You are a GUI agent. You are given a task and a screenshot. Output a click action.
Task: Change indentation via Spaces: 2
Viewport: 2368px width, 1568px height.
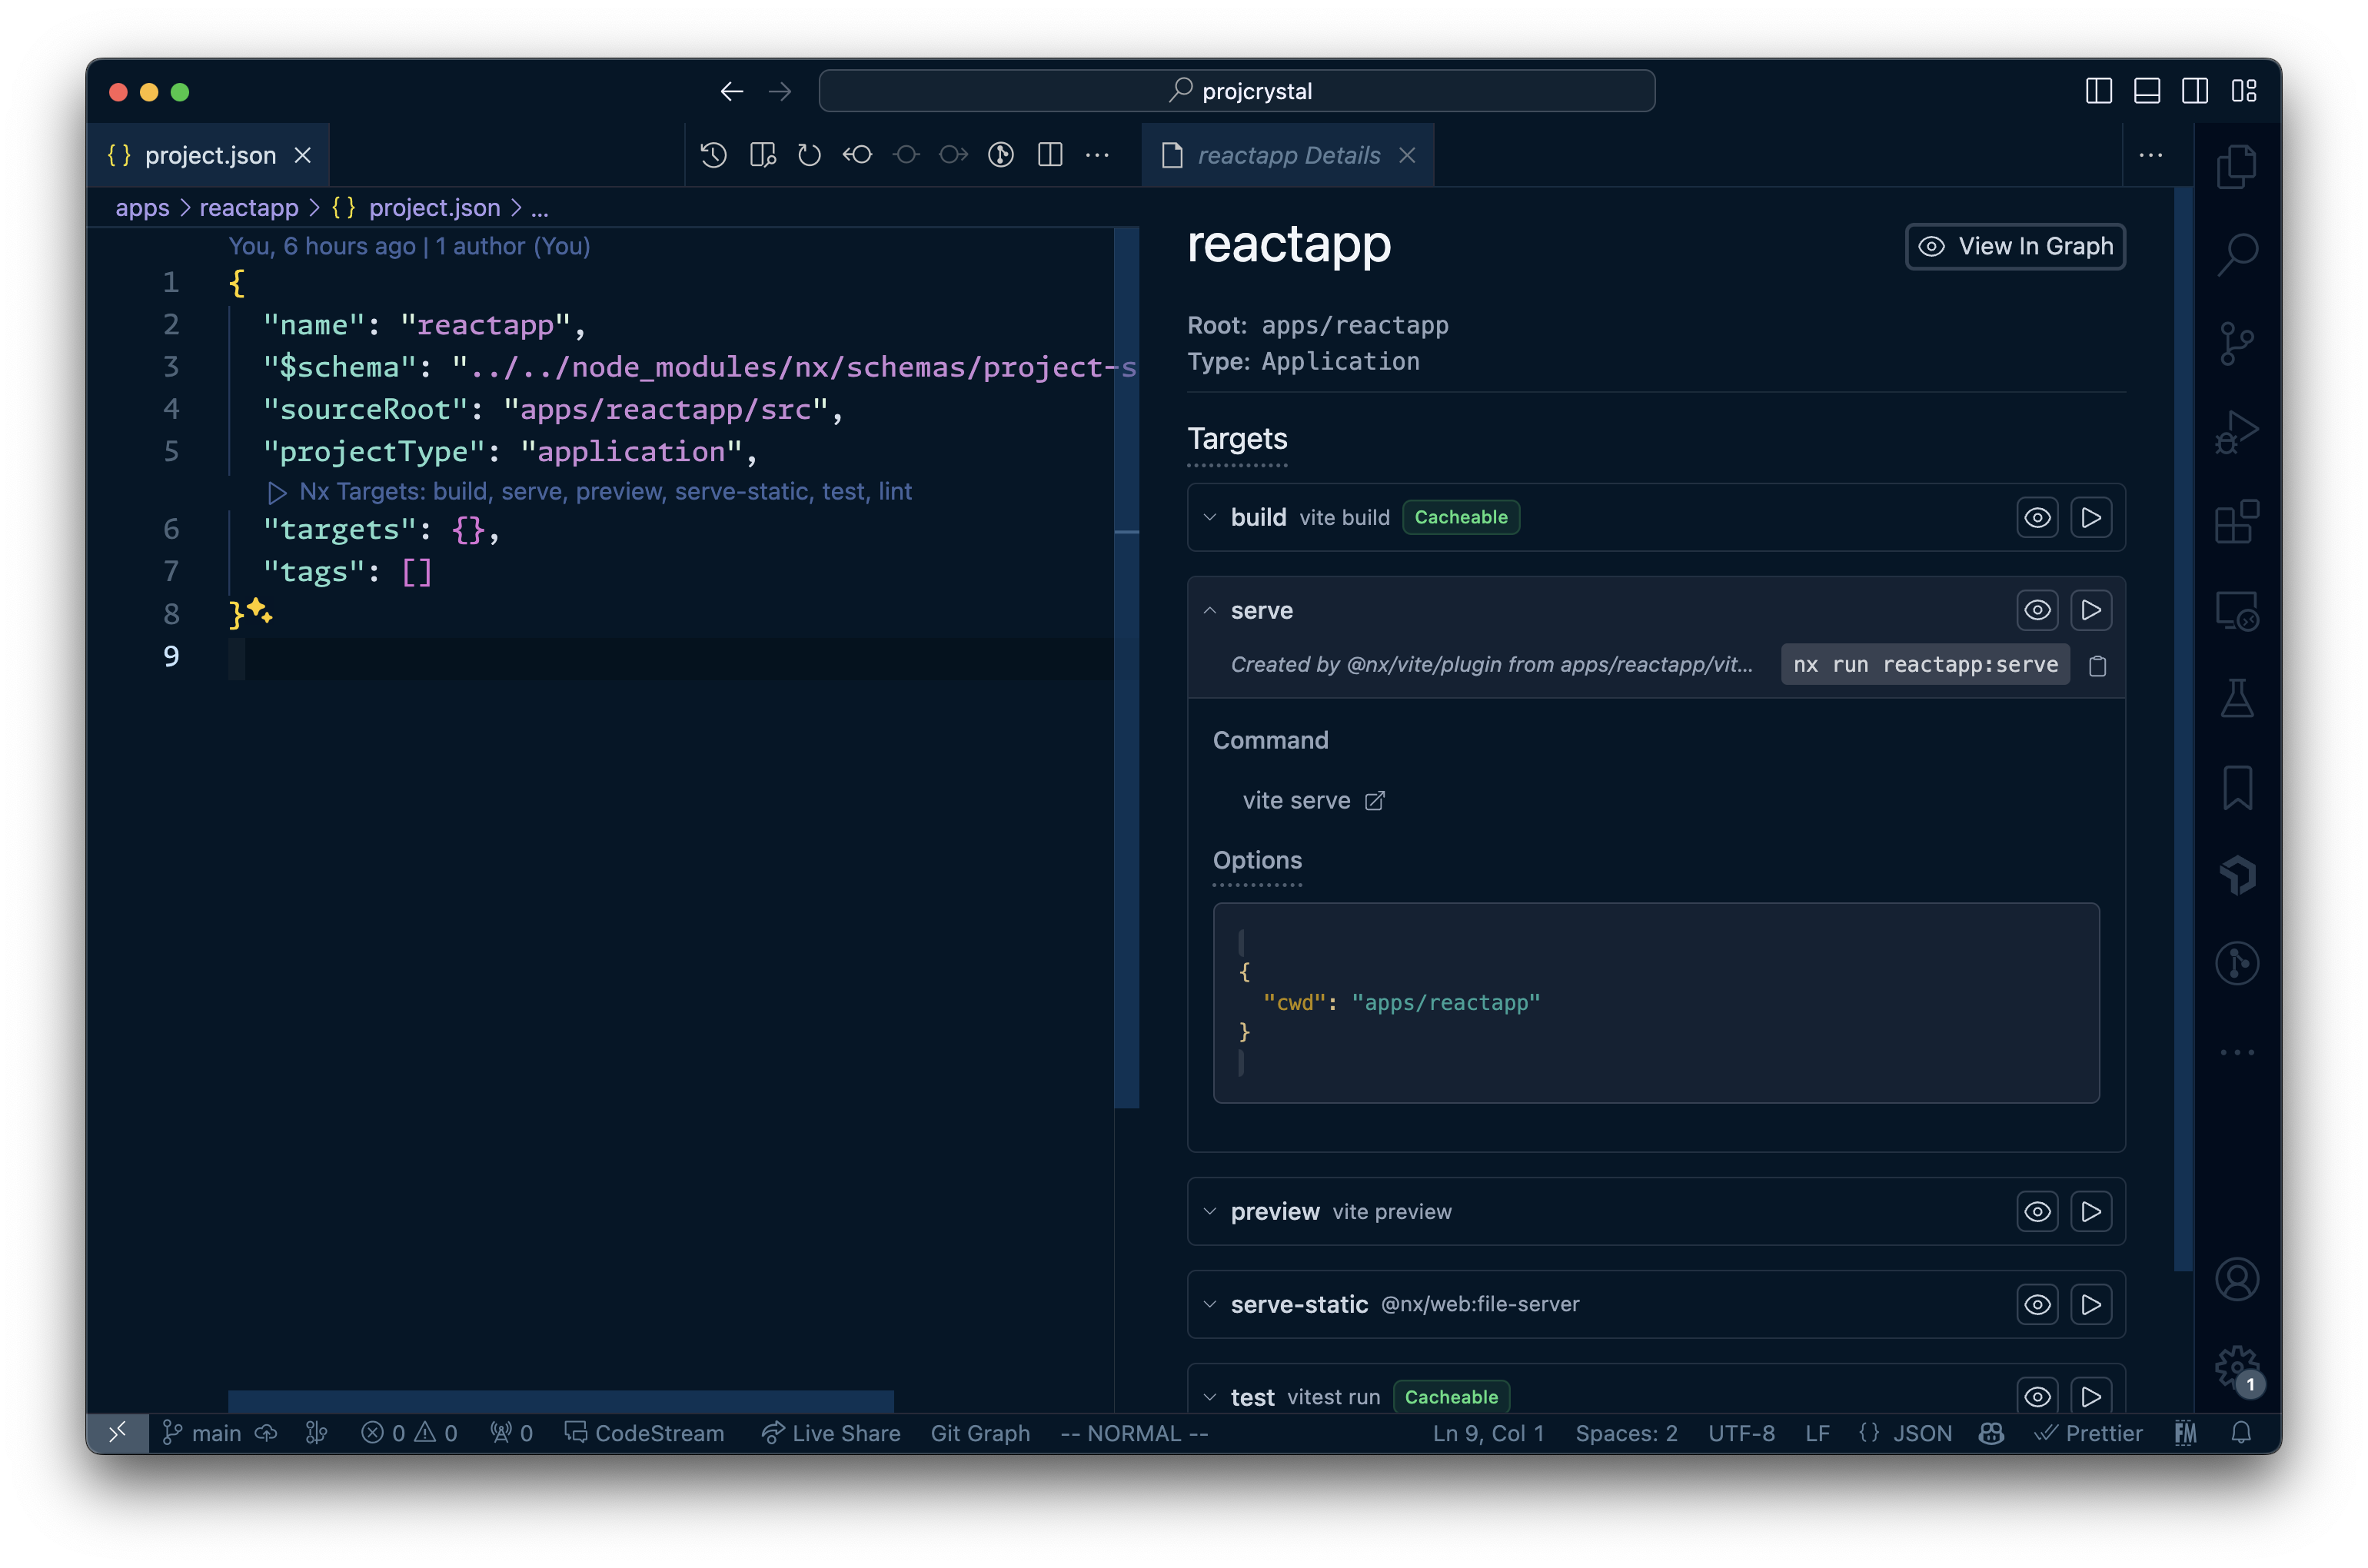tap(1626, 1433)
